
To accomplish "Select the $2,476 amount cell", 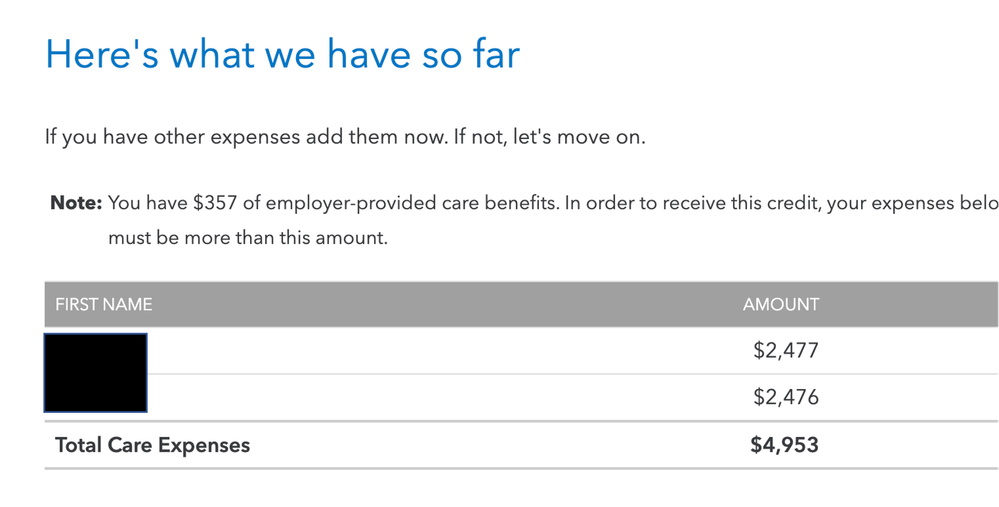I will 786,397.
